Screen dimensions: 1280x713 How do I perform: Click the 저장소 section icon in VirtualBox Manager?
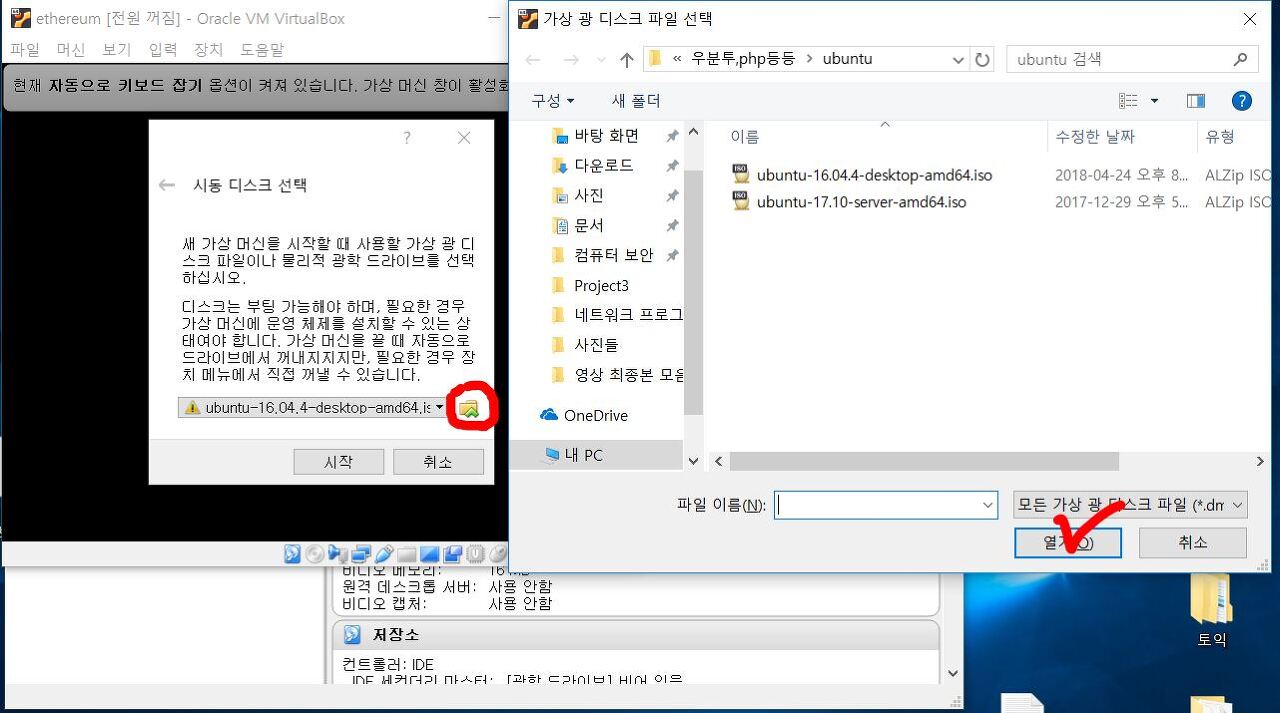coord(351,635)
